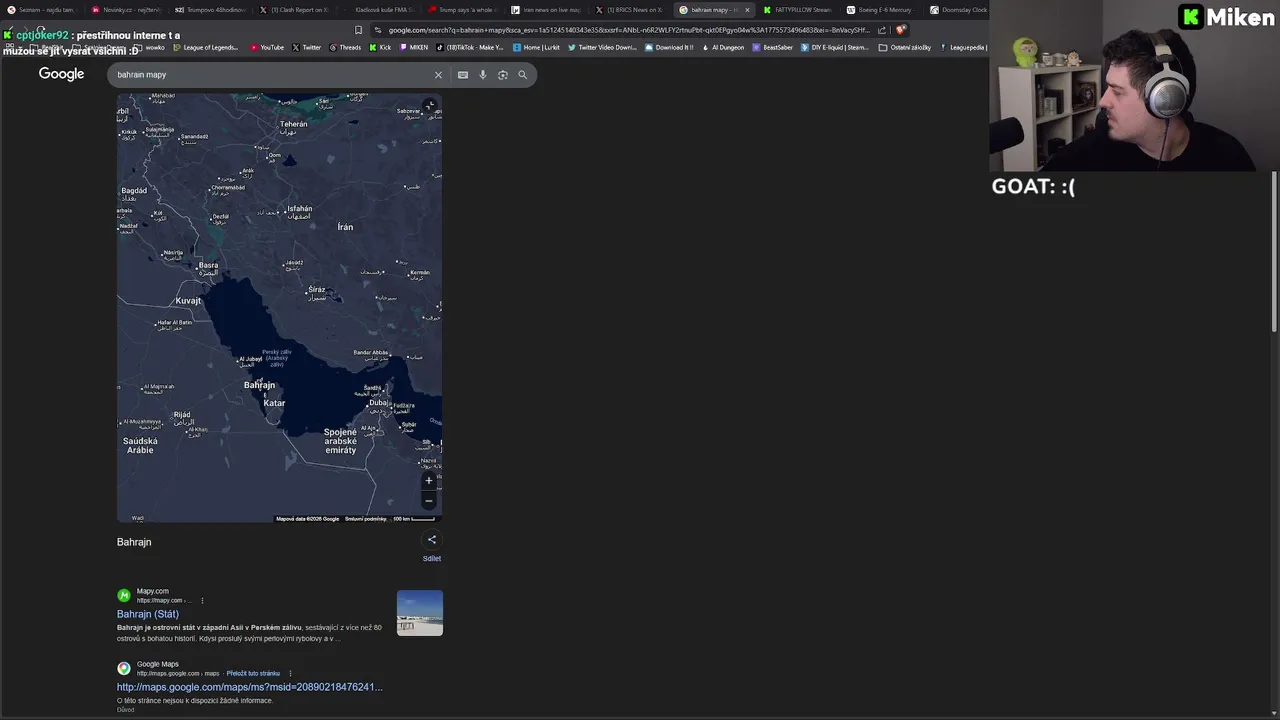
Task: Submit search with the magnifier icon
Action: click(x=522, y=75)
